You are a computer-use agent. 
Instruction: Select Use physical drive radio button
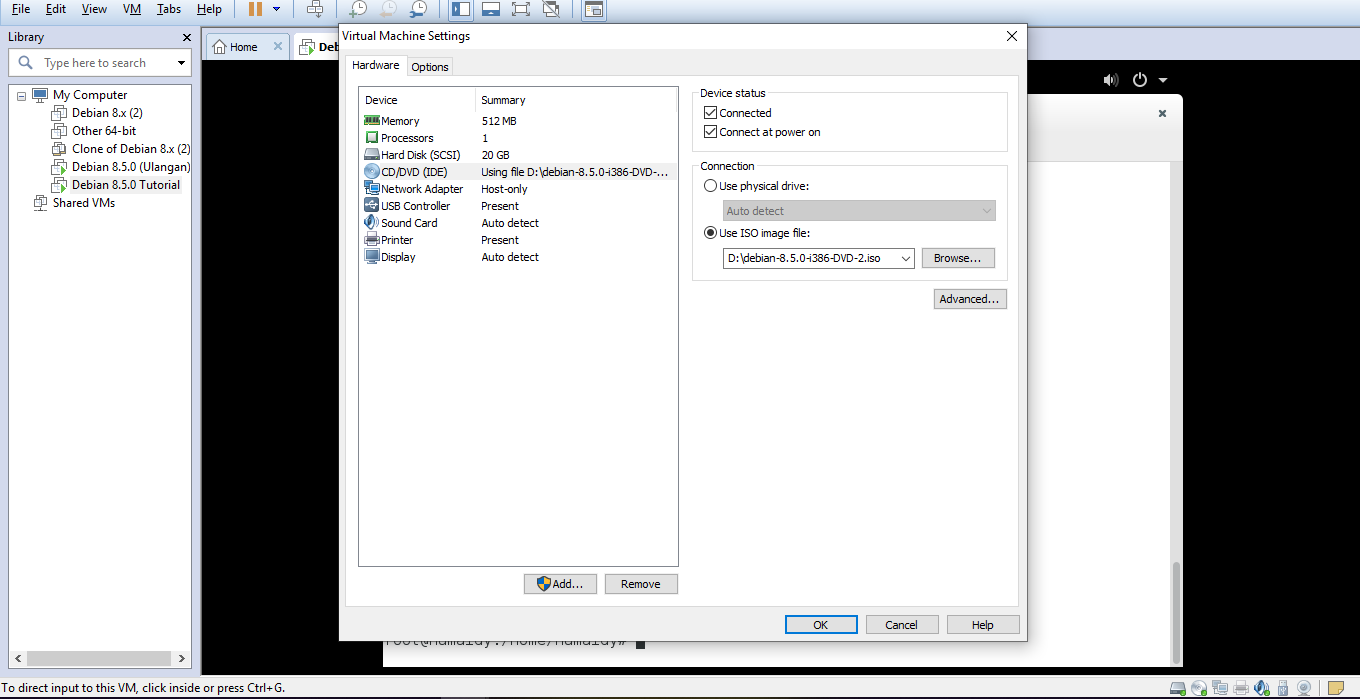point(711,186)
